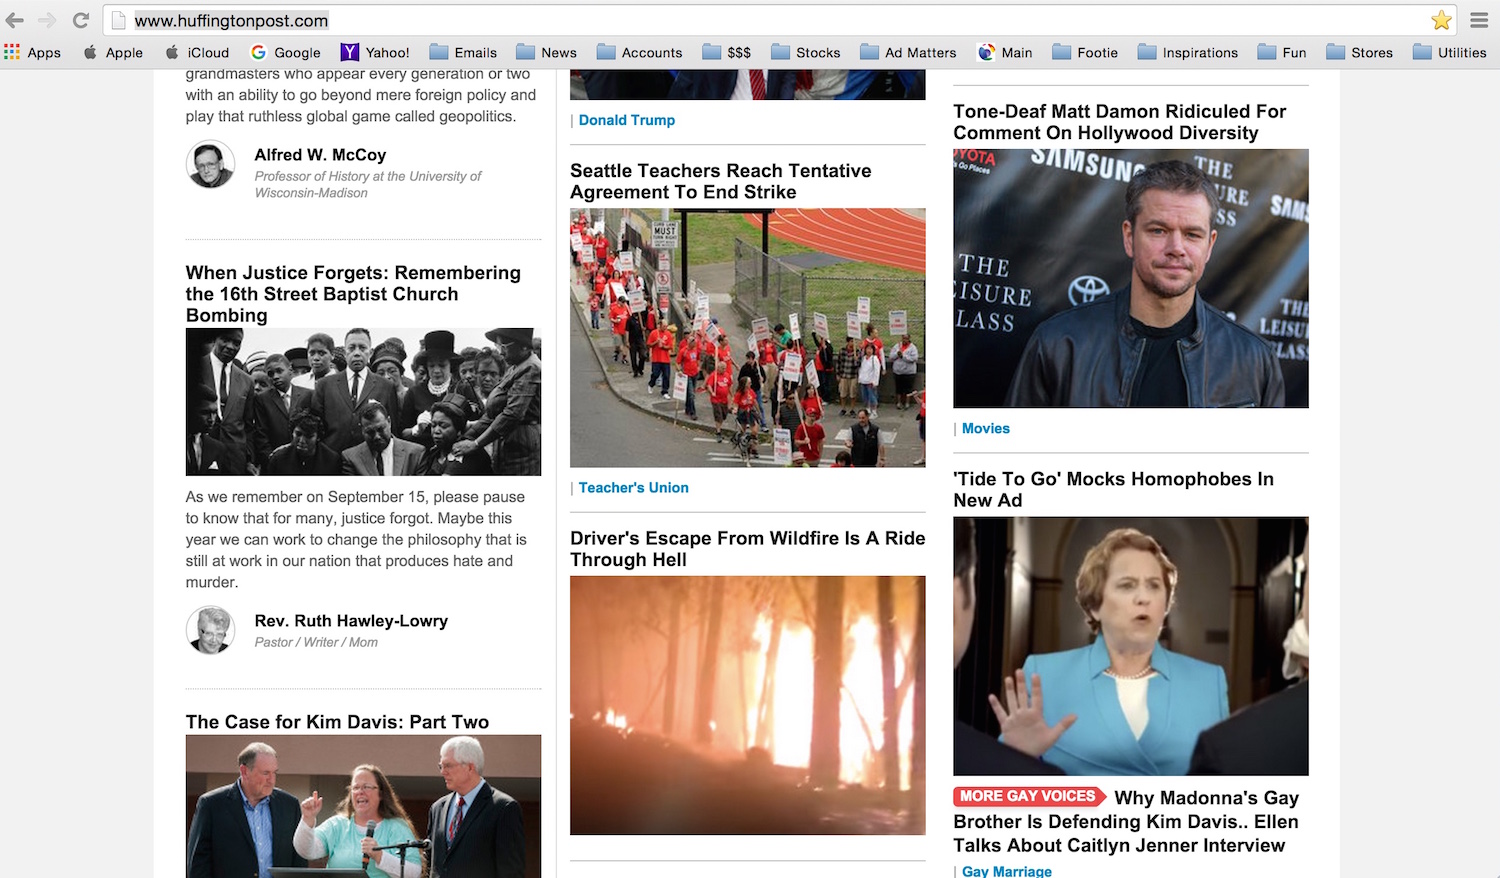The width and height of the screenshot is (1500, 878).
Task: Click the Donald Trump story image
Action: tap(748, 85)
